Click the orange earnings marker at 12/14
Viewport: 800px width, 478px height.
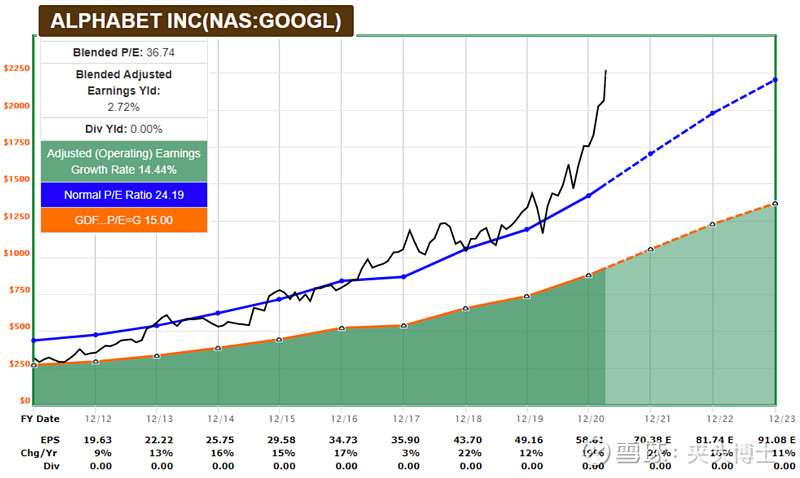tap(218, 348)
